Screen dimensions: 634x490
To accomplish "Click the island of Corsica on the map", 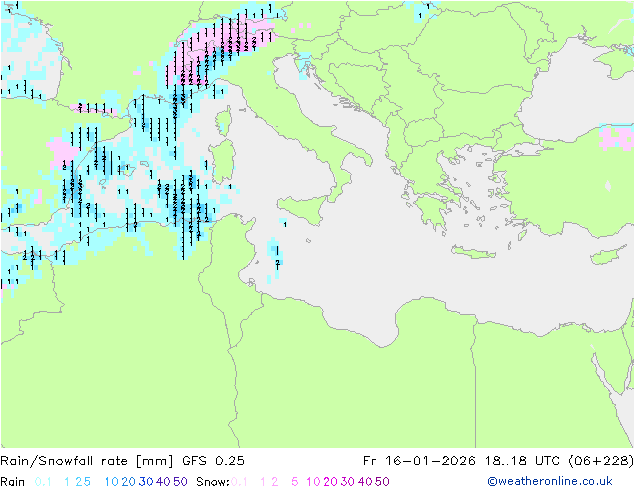I will 224,121.
